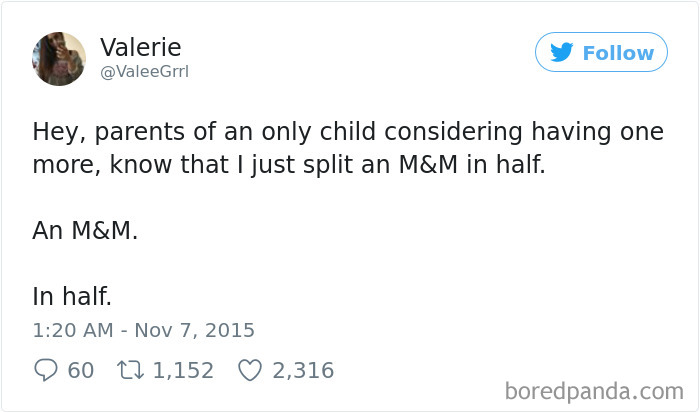Viewport: 700px width, 413px height.
Task: Click the "In half." line
Action: coord(70,297)
